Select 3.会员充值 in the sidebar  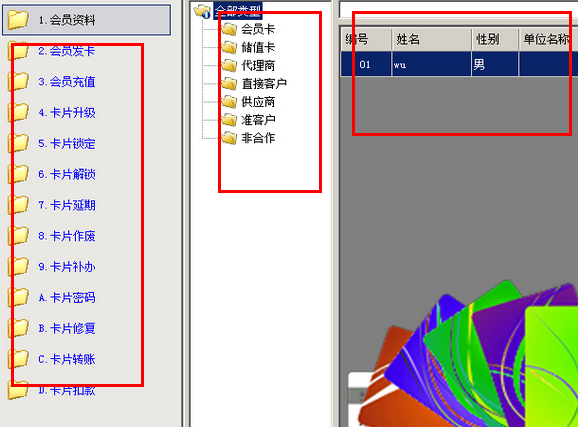click(x=67, y=81)
